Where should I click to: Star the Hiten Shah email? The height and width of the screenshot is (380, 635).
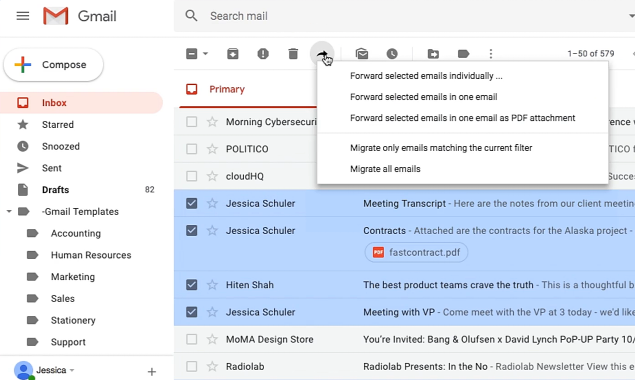(212, 284)
